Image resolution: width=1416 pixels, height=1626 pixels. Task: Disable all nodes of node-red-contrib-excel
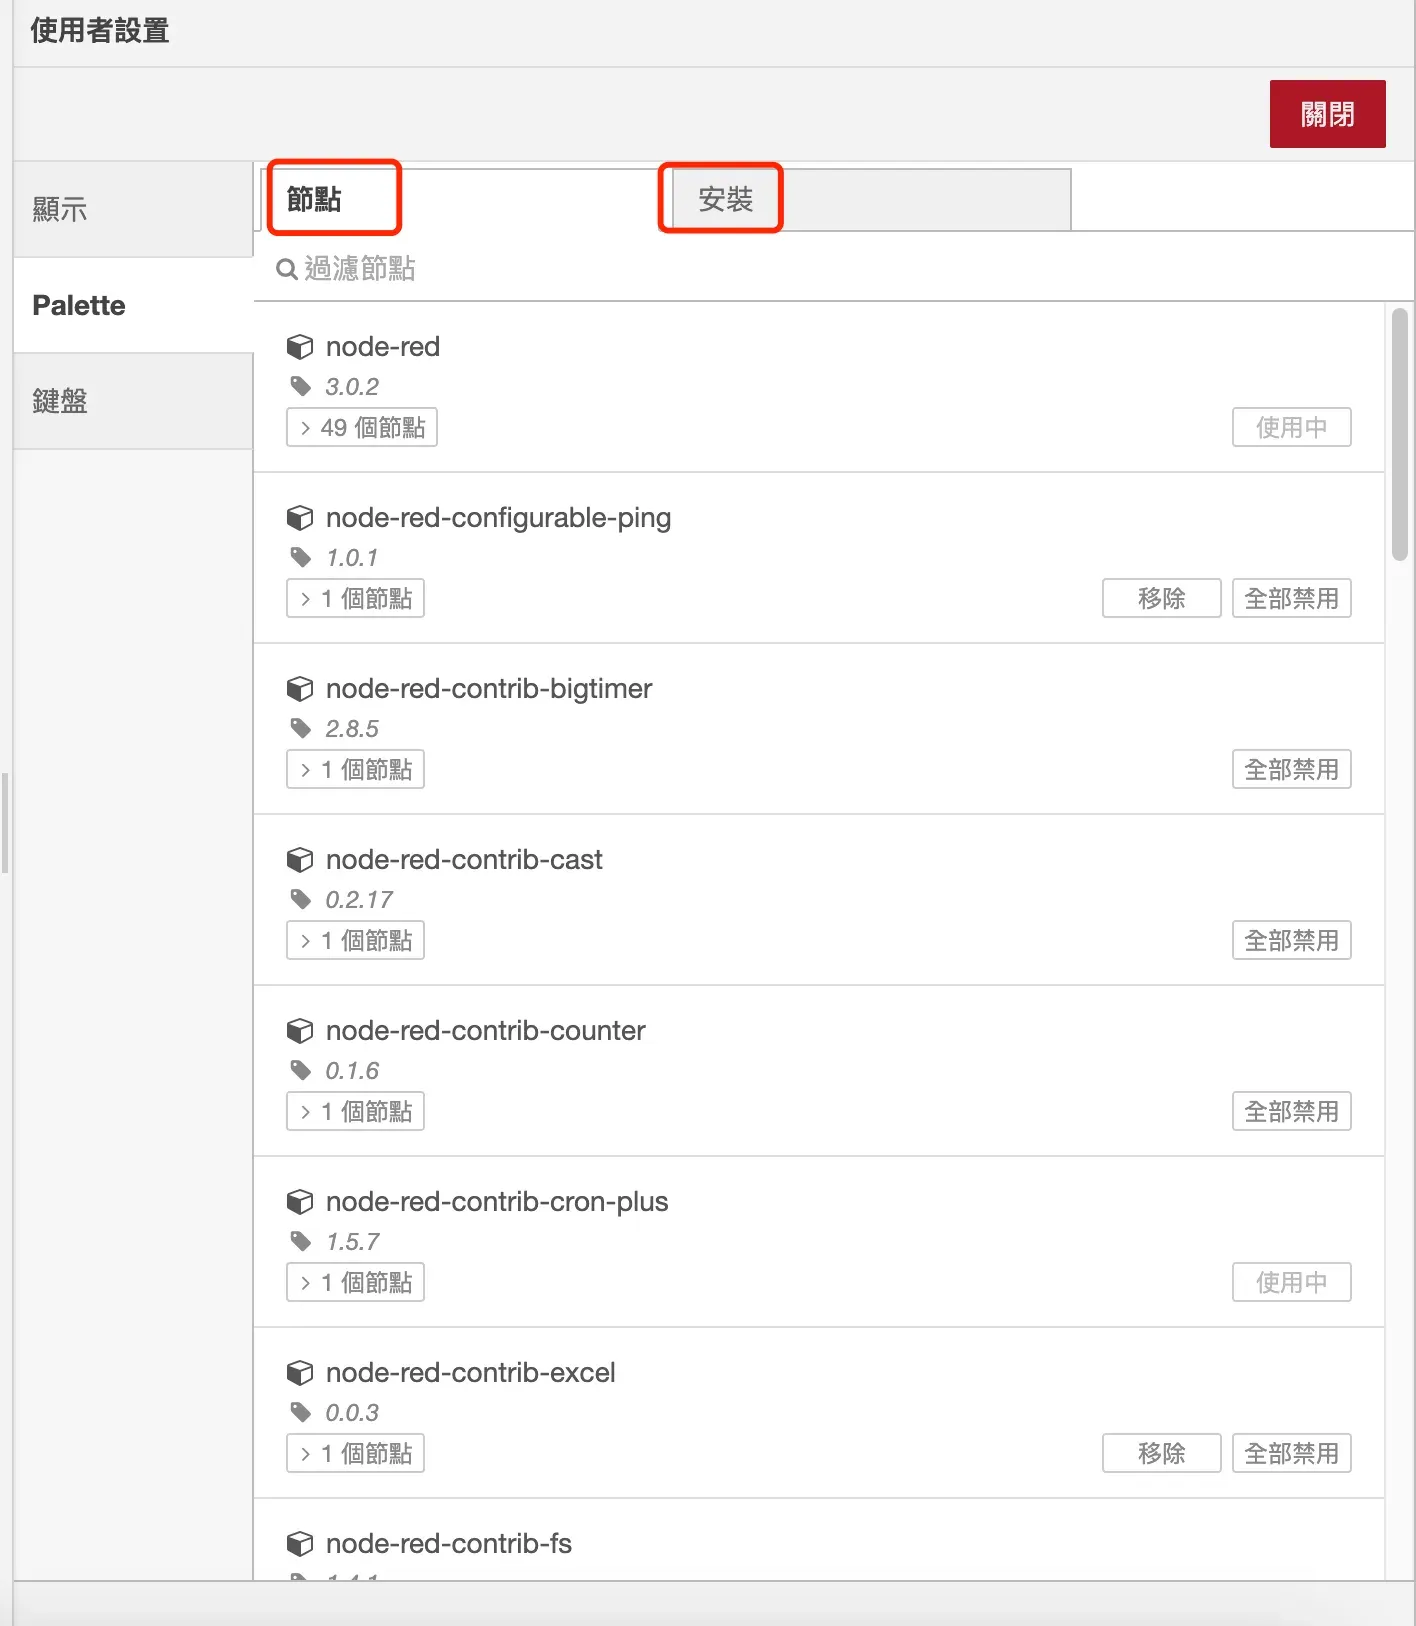1291,1453
